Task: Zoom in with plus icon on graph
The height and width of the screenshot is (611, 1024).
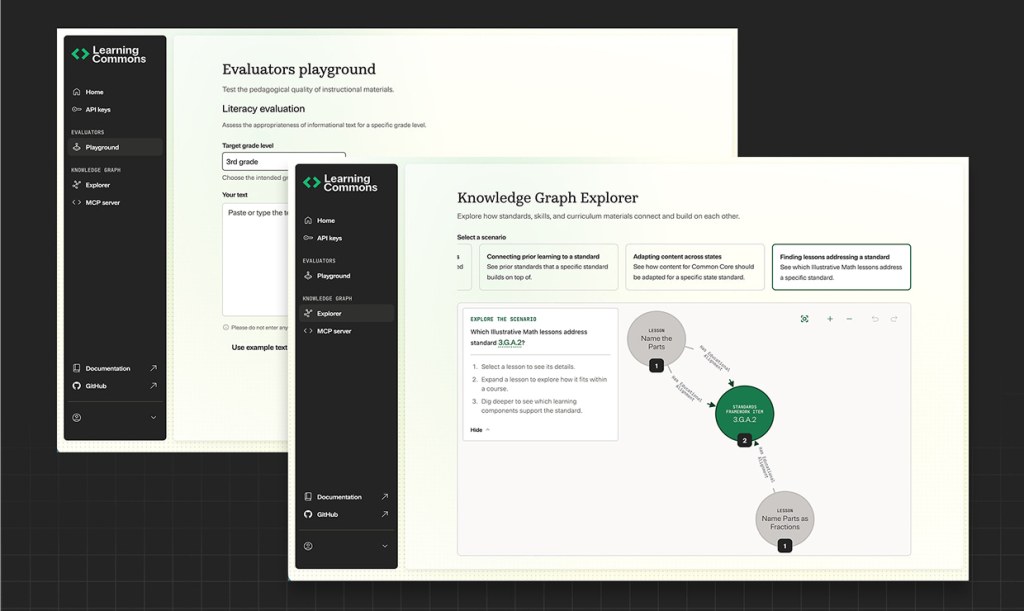Action: [830, 319]
